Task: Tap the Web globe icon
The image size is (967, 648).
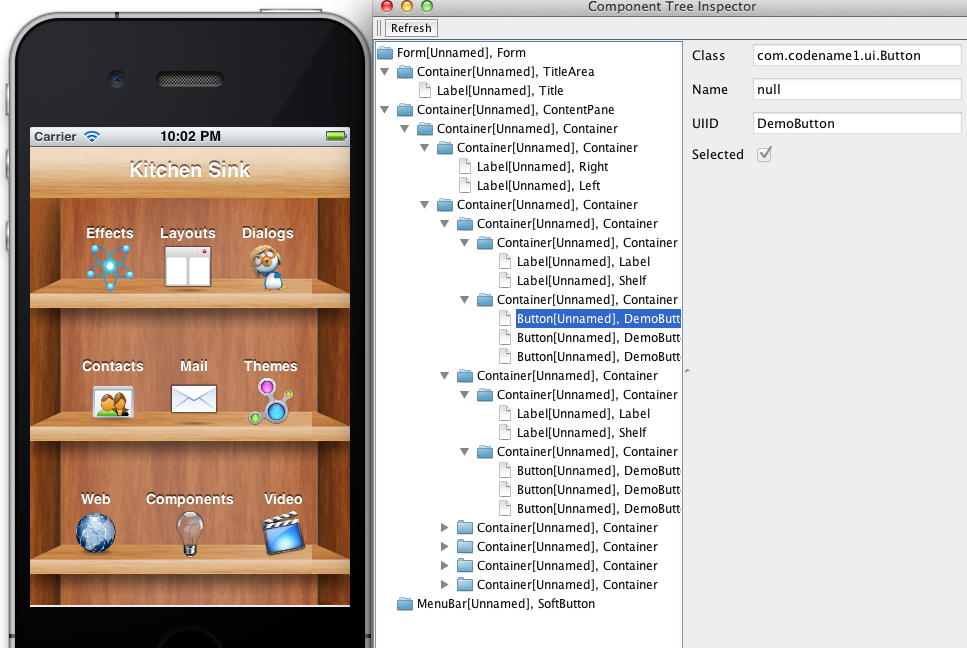Action: click(96, 532)
